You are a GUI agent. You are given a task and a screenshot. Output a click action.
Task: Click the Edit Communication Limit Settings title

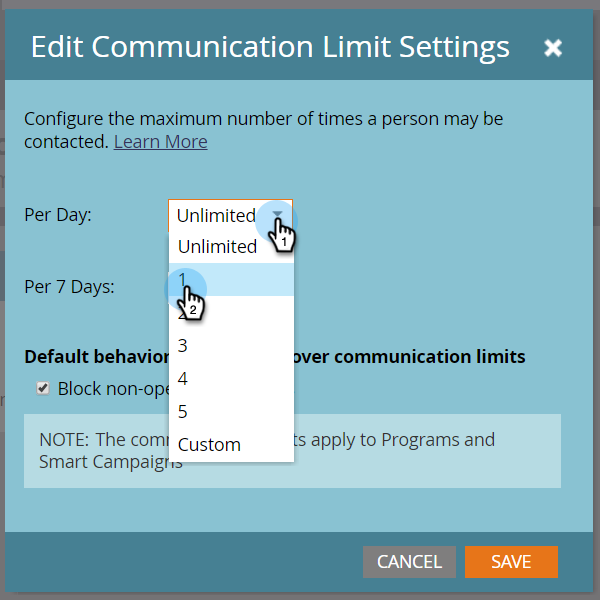270,47
